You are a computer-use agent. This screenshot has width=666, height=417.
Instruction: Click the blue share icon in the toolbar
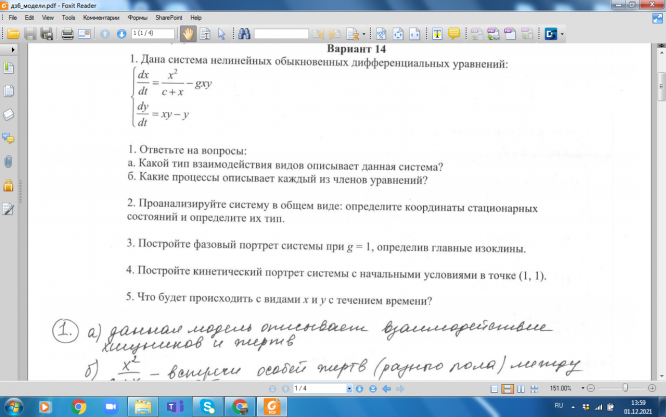pyautogui.click(x=551, y=34)
